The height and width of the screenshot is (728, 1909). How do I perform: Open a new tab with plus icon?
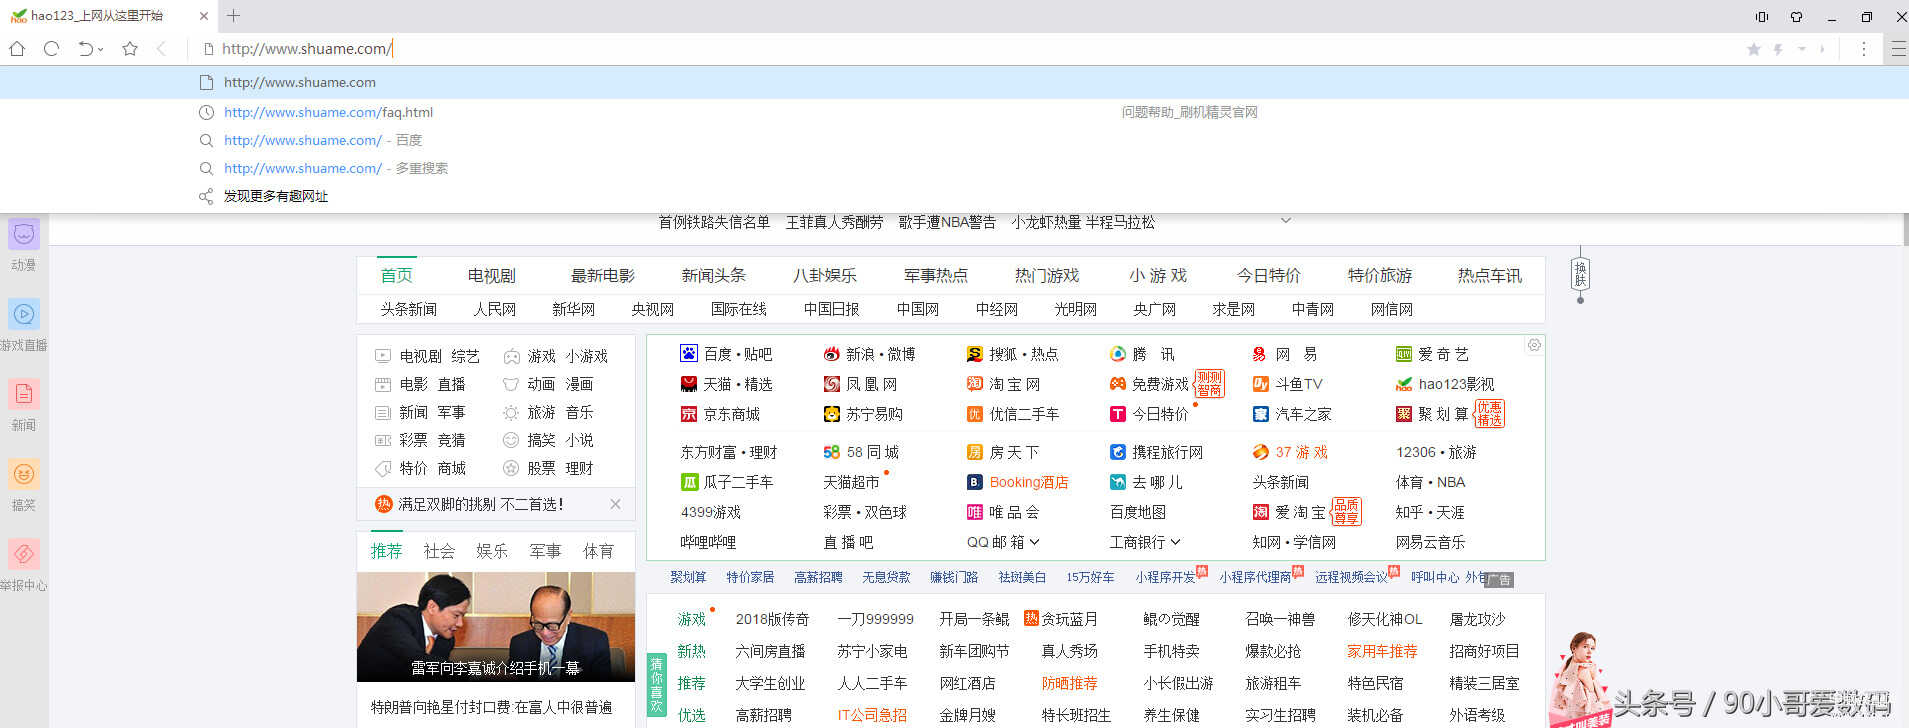pyautogui.click(x=233, y=16)
